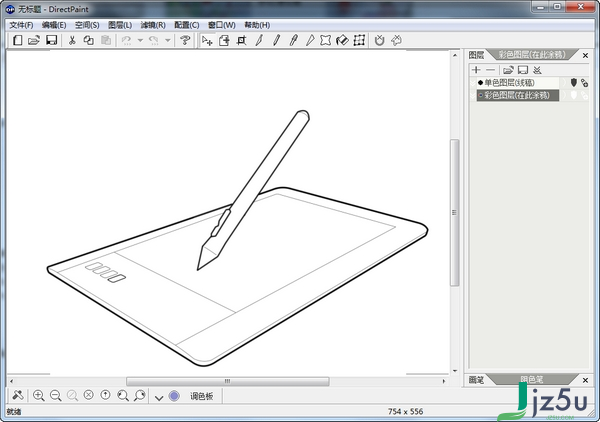Click the merge-down layers icon
600x422 pixels.
[x=537, y=70]
